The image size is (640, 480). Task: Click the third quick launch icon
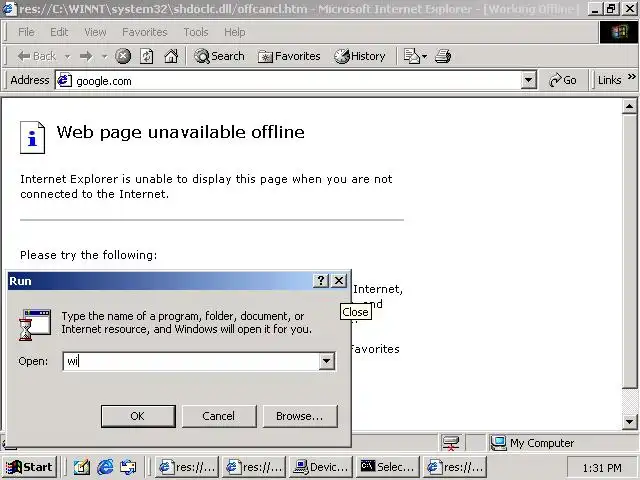(128, 467)
